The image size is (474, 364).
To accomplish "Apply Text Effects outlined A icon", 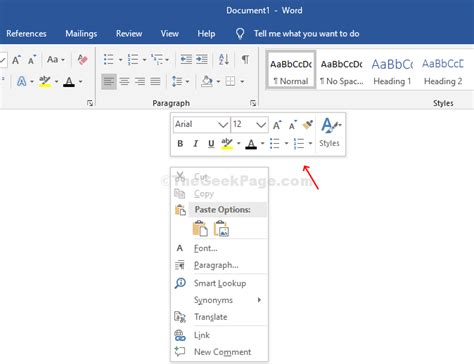I will [21, 81].
